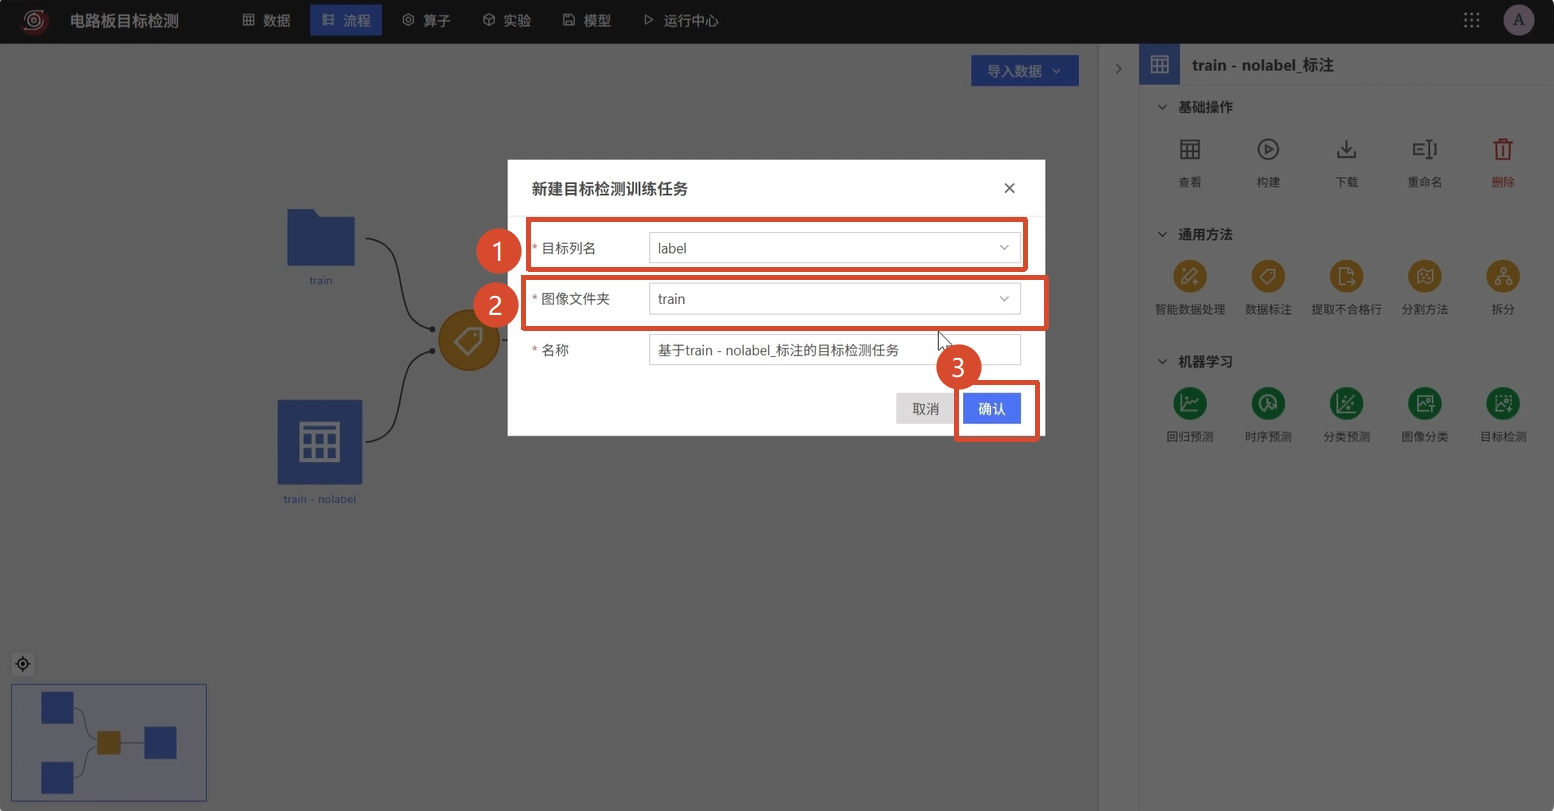The height and width of the screenshot is (811, 1554).
Task: Start 分类预测 classification prediction
Action: (1346, 403)
